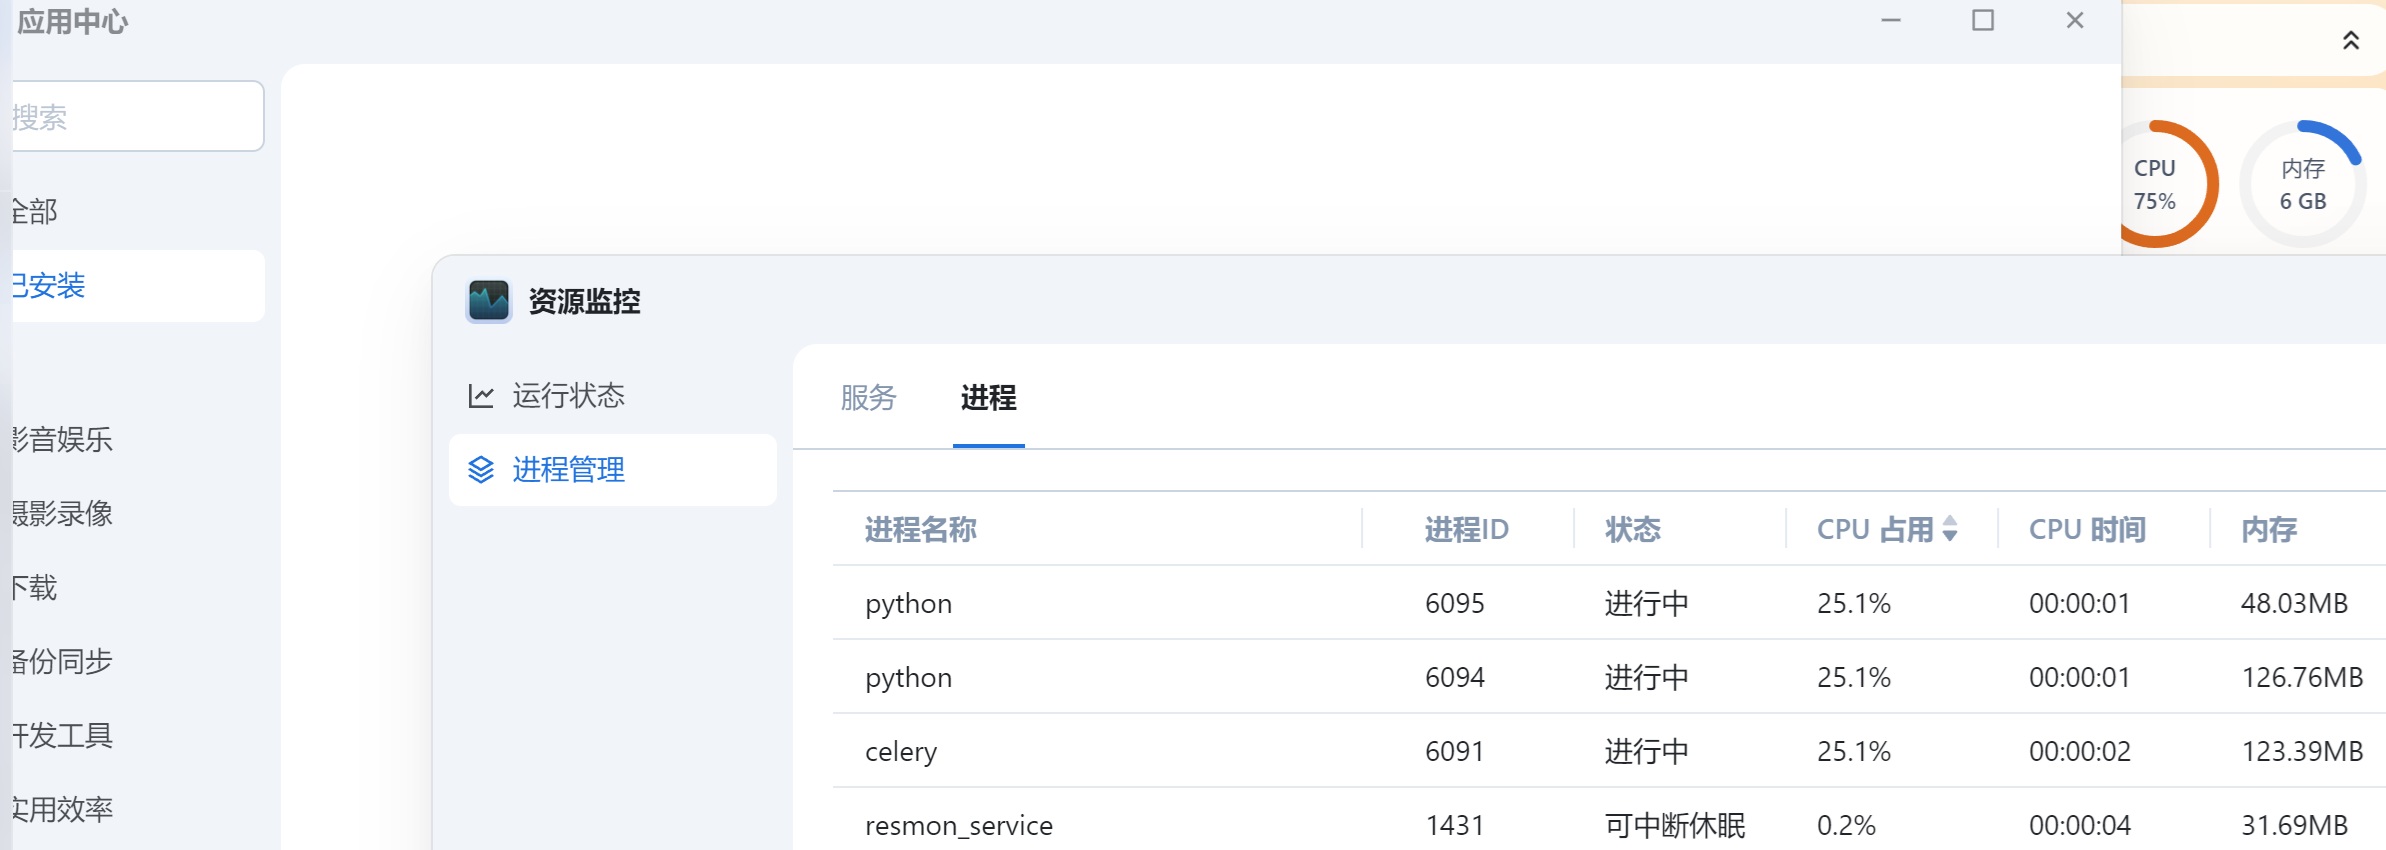Switch to the 进程 tab
Image resolution: width=2386 pixels, height=850 pixels.
(988, 398)
